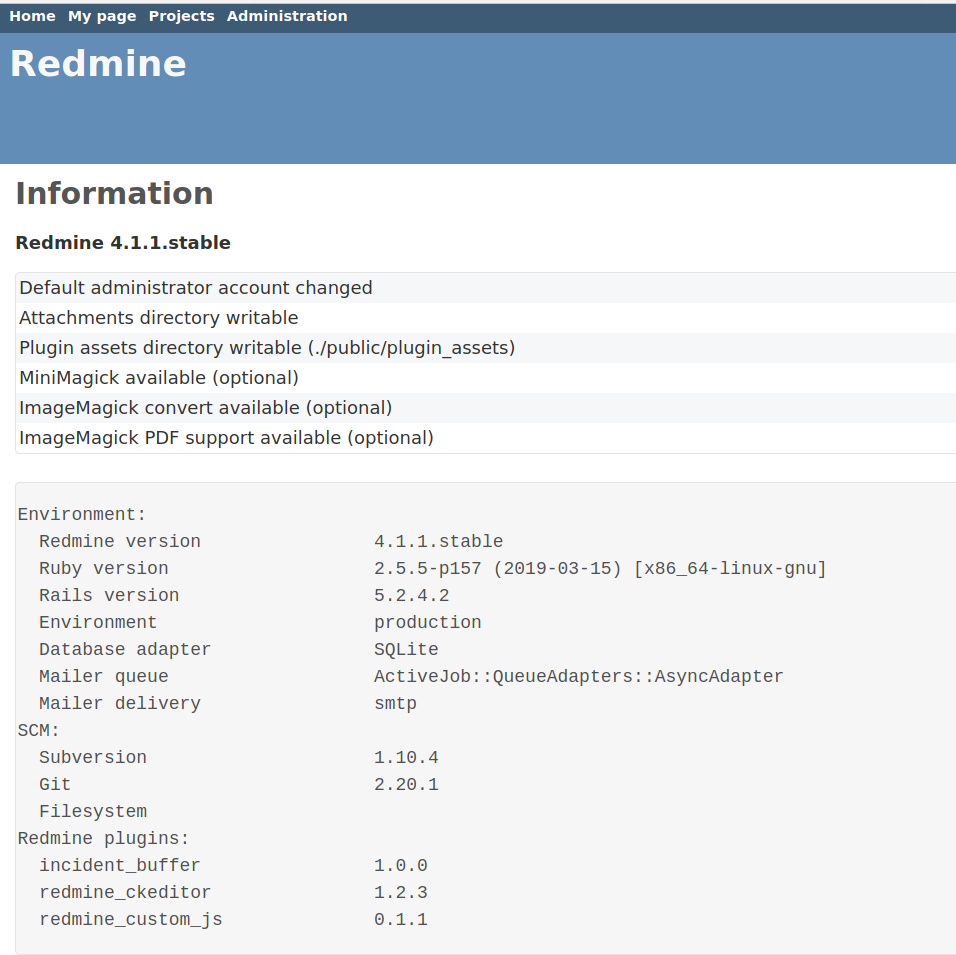Click 'ImageMagick PDF support available (optional)' row
Screen dimensions: 956x955
486,438
